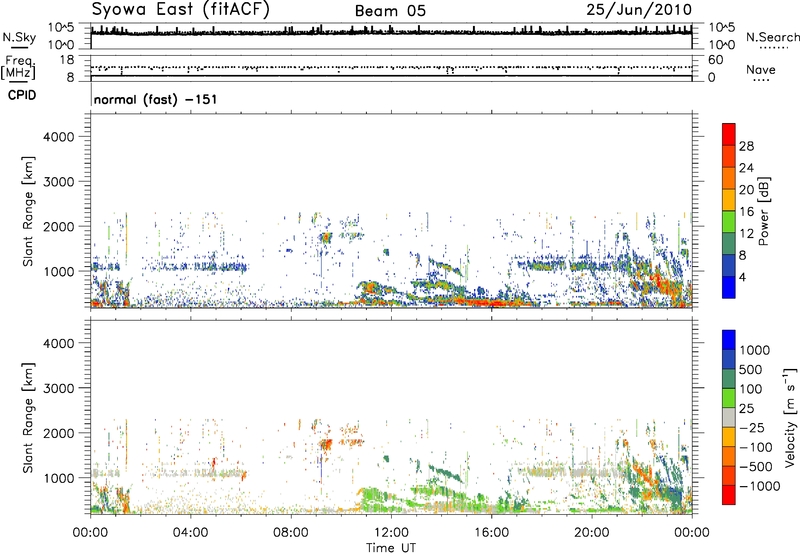Pick the light green 25–100 Velocity segment
This screenshot has height=554, width=800.
coord(729,398)
